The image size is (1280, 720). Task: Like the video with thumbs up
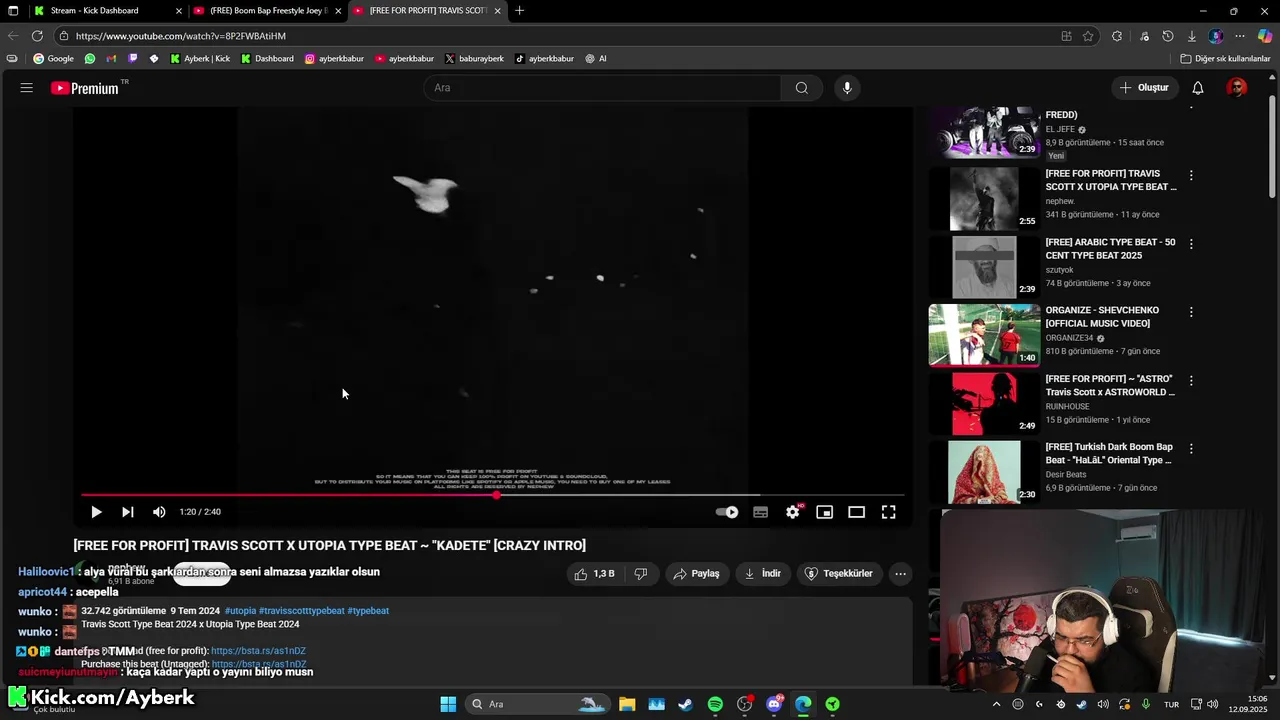(x=594, y=574)
